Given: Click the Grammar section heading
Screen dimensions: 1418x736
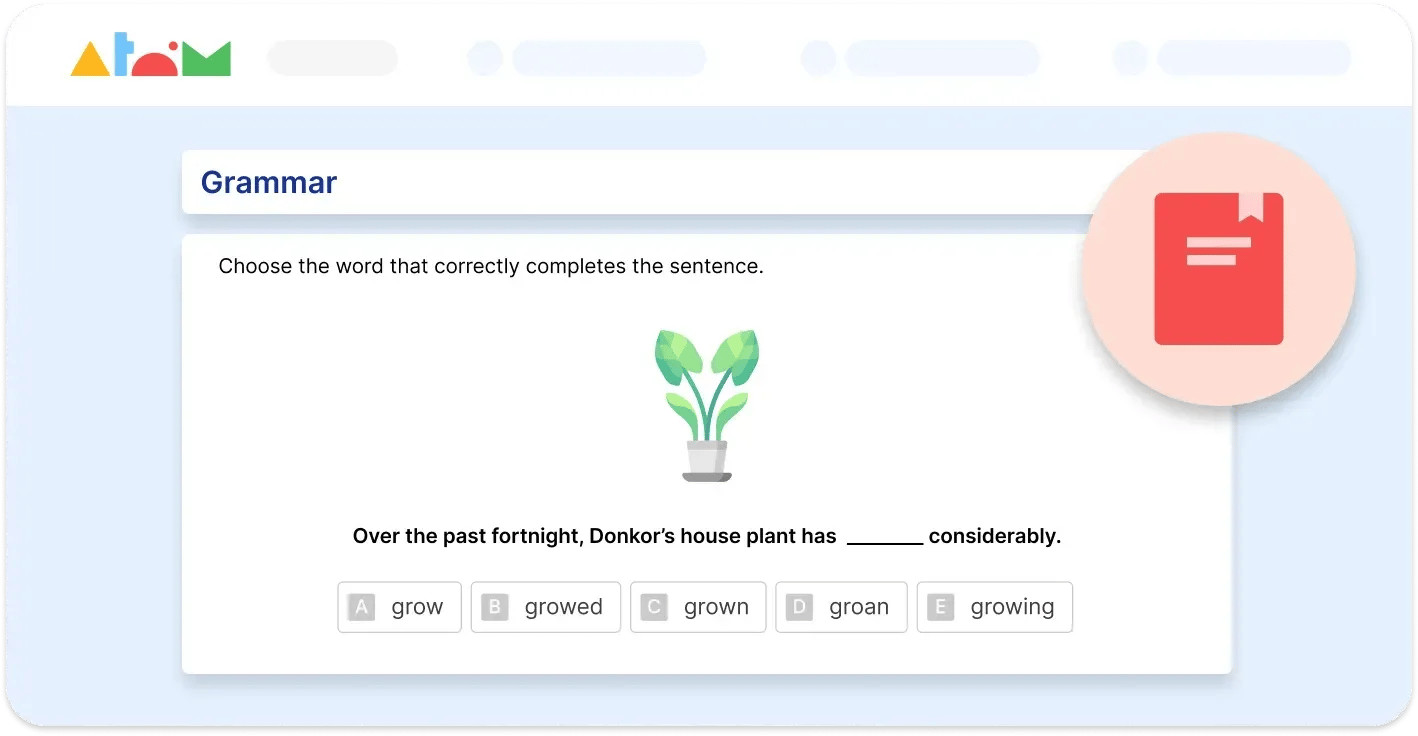Looking at the screenshot, I should [269, 182].
